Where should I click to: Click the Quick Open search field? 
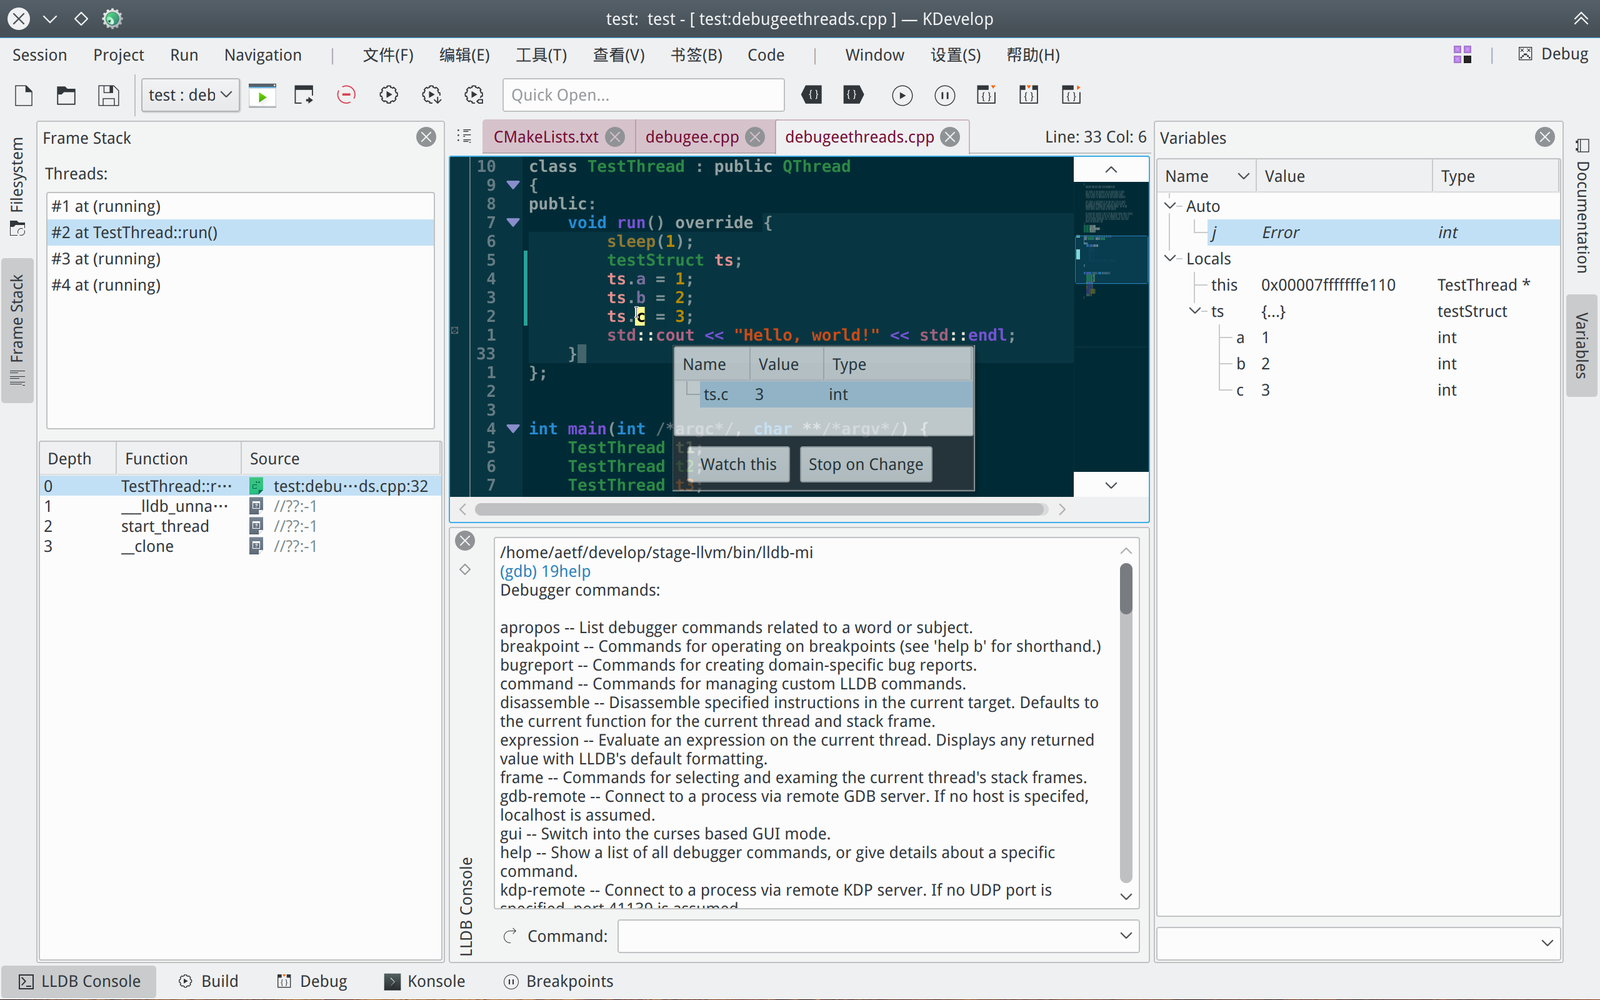click(643, 95)
